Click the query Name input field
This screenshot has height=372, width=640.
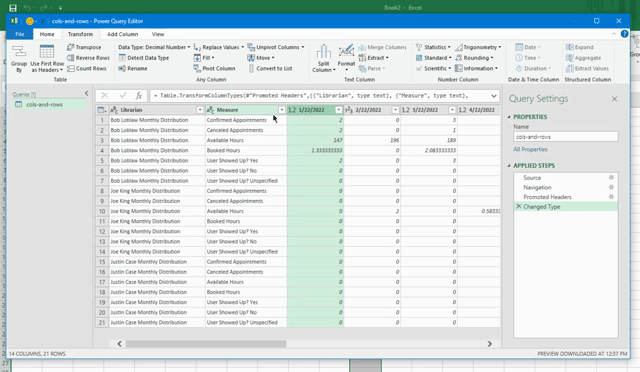coord(566,137)
